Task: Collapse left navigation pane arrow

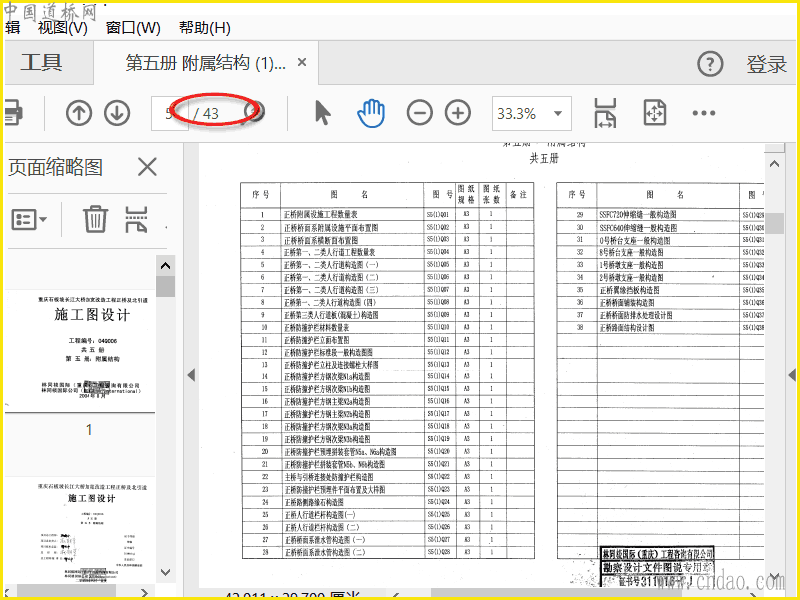Action: [191, 376]
